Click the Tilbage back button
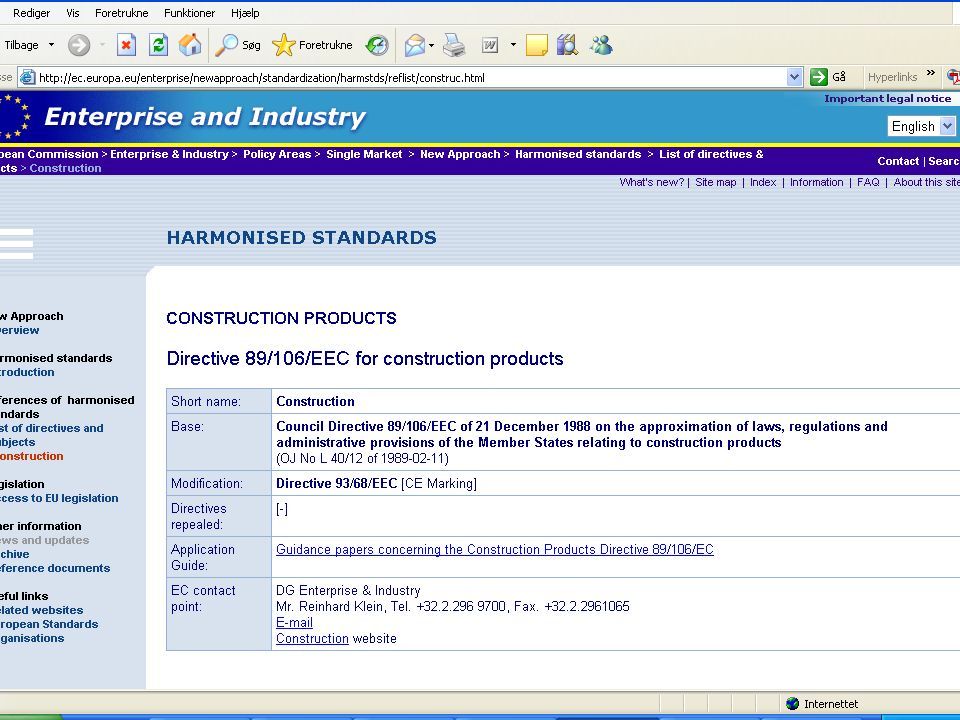The width and height of the screenshot is (960, 720). 21,45
